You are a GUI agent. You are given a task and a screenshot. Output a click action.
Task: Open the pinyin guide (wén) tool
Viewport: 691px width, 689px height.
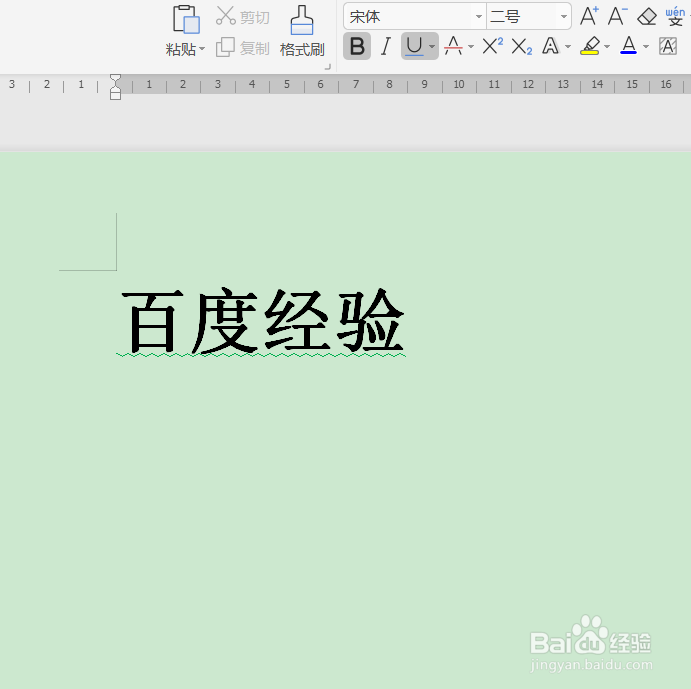tap(675, 16)
